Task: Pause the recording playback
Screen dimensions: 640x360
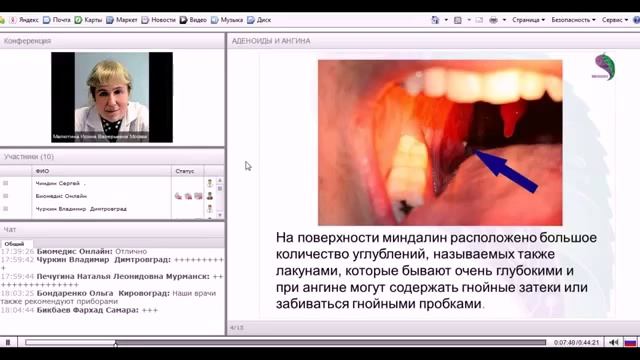Action: [x=8, y=342]
